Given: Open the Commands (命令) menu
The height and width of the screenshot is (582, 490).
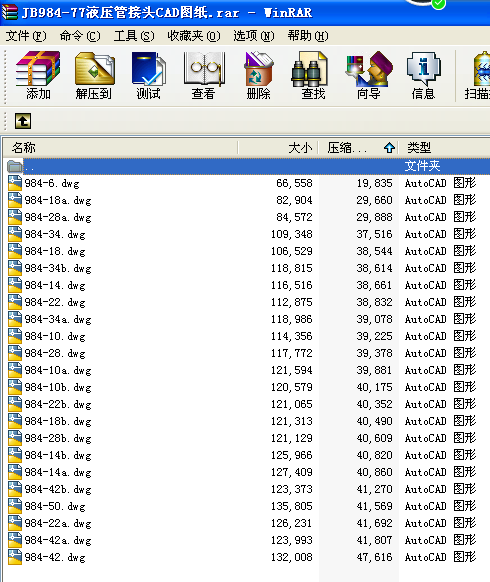Looking at the screenshot, I should click(x=80, y=36).
